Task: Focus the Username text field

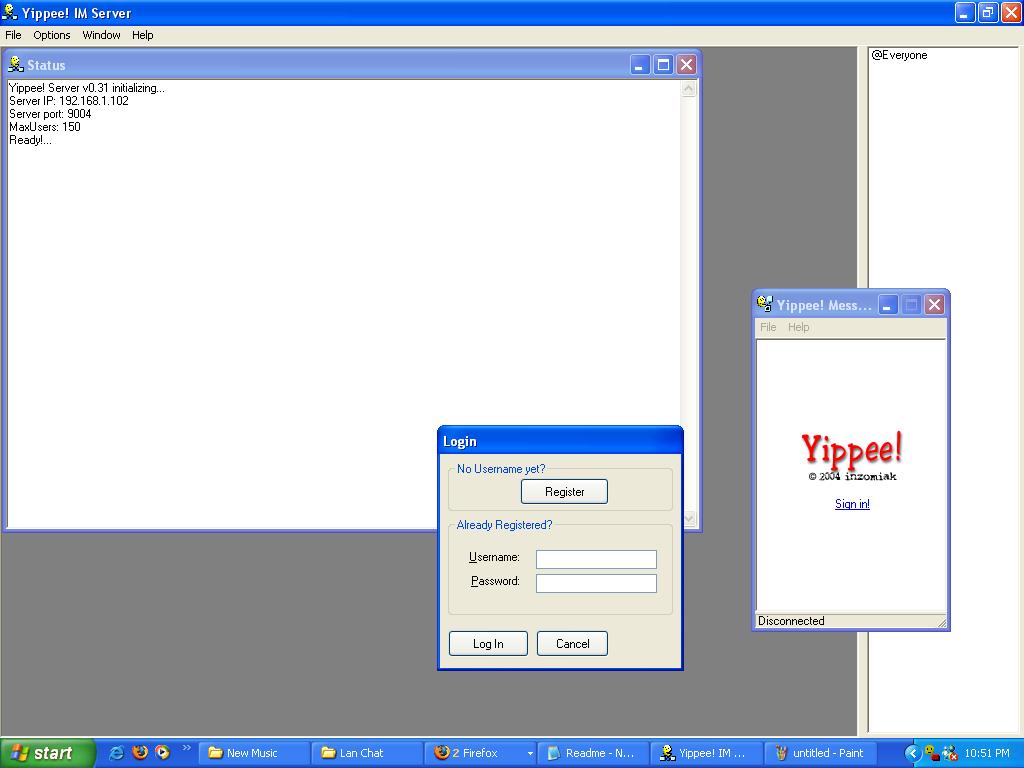Action: pyautogui.click(x=596, y=559)
